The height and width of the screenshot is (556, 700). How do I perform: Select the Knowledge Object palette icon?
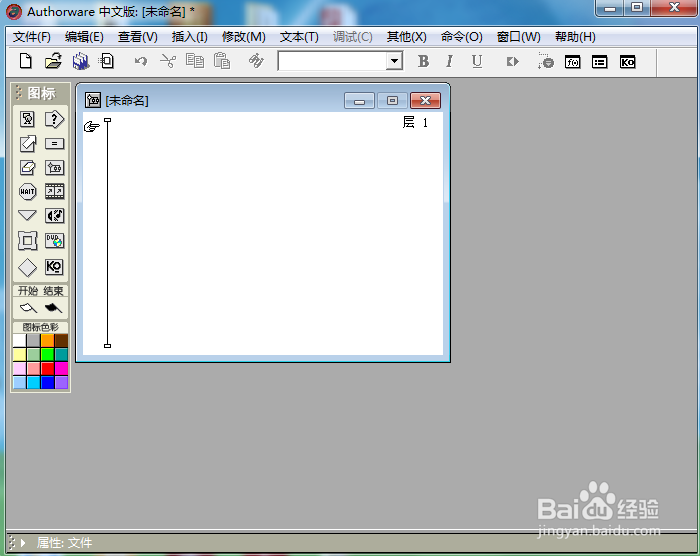[x=54, y=267]
